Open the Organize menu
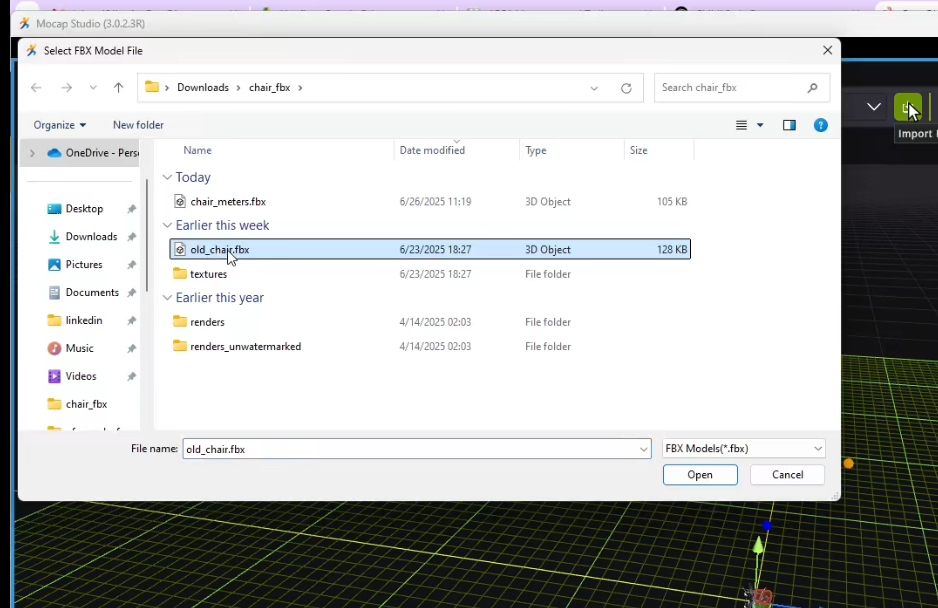Screen dimensions: 938x608 60,124
